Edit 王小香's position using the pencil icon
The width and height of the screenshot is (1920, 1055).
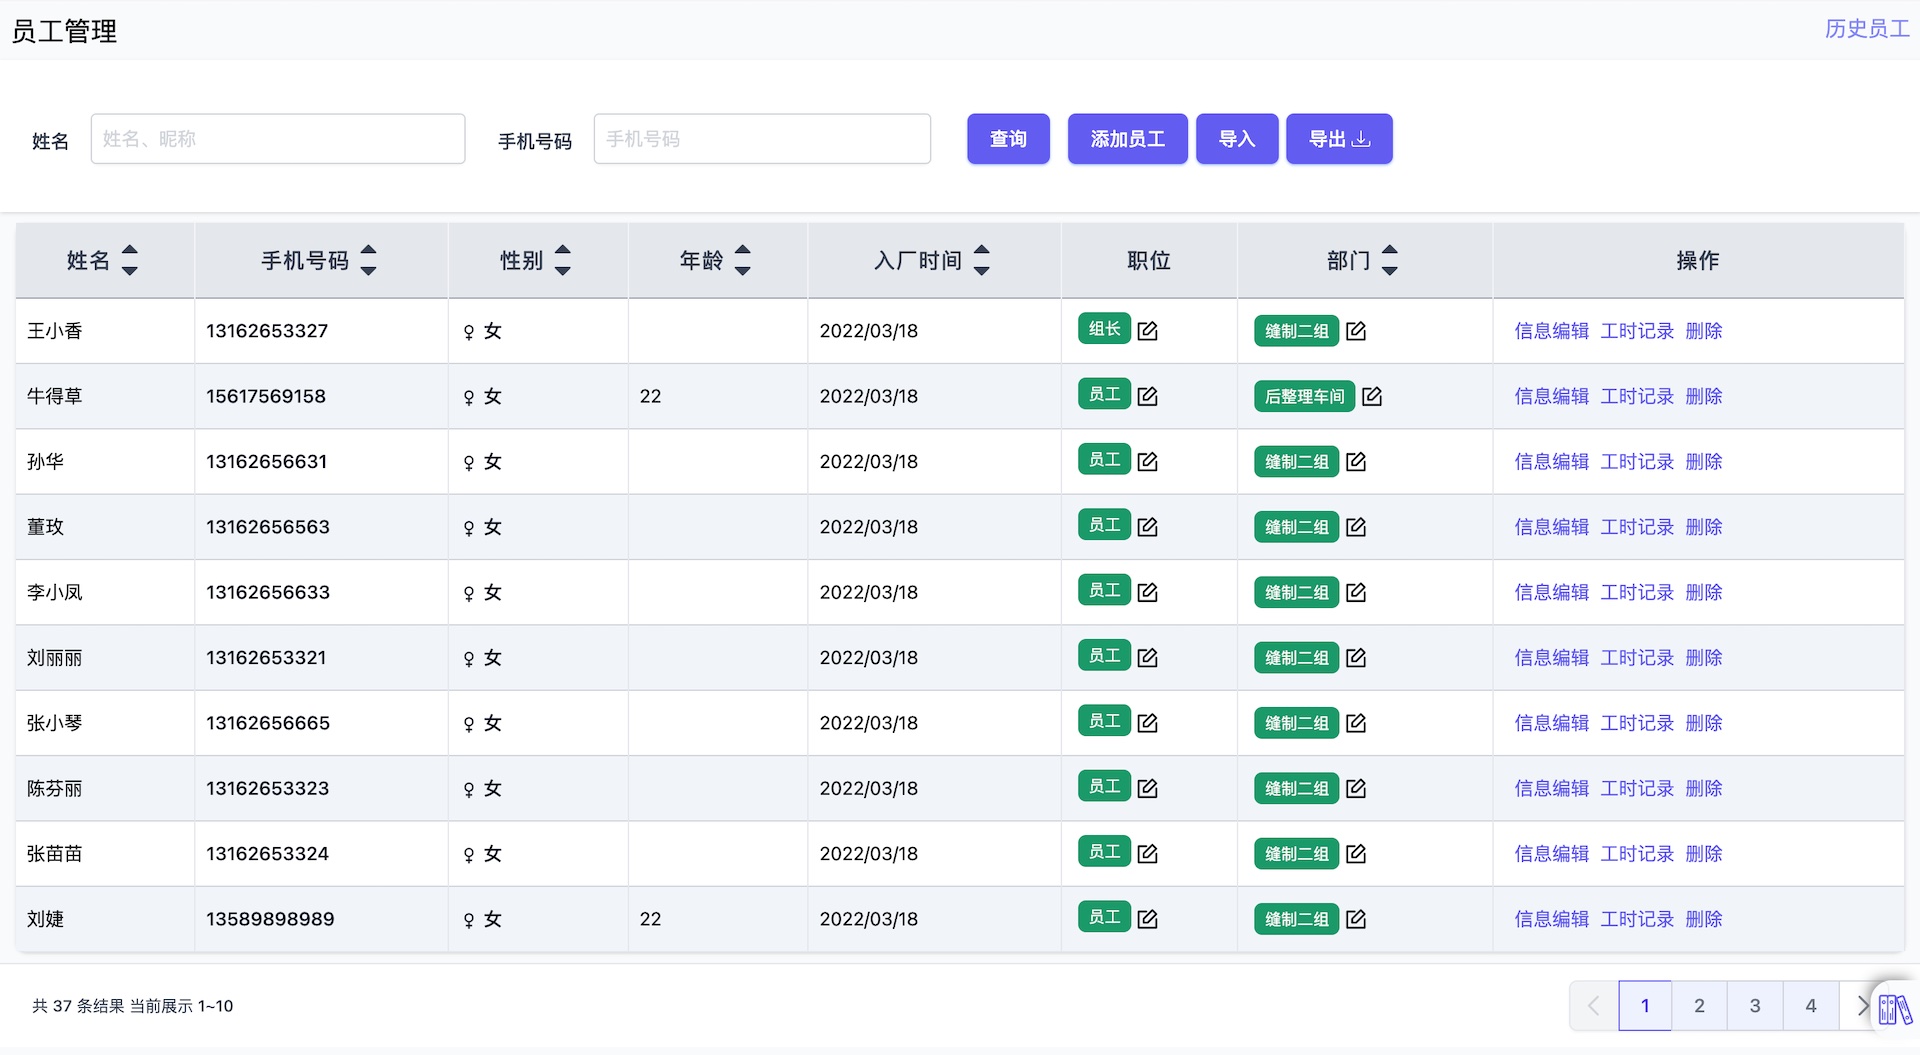(x=1148, y=330)
